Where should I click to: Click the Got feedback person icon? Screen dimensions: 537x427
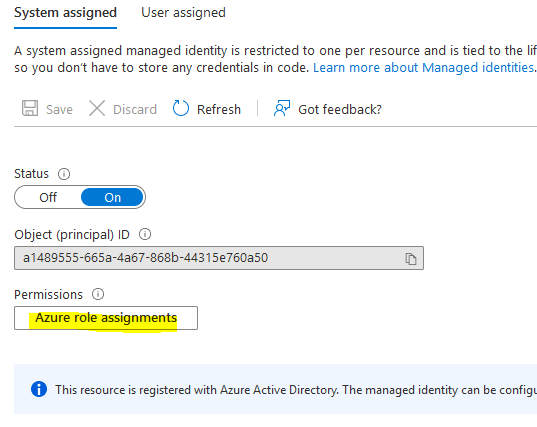(282, 109)
